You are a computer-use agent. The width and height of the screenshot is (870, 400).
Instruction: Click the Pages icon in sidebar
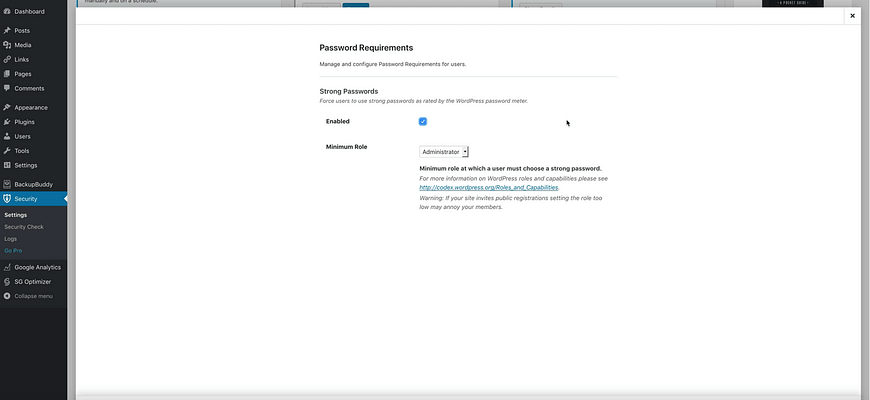pos(7,74)
